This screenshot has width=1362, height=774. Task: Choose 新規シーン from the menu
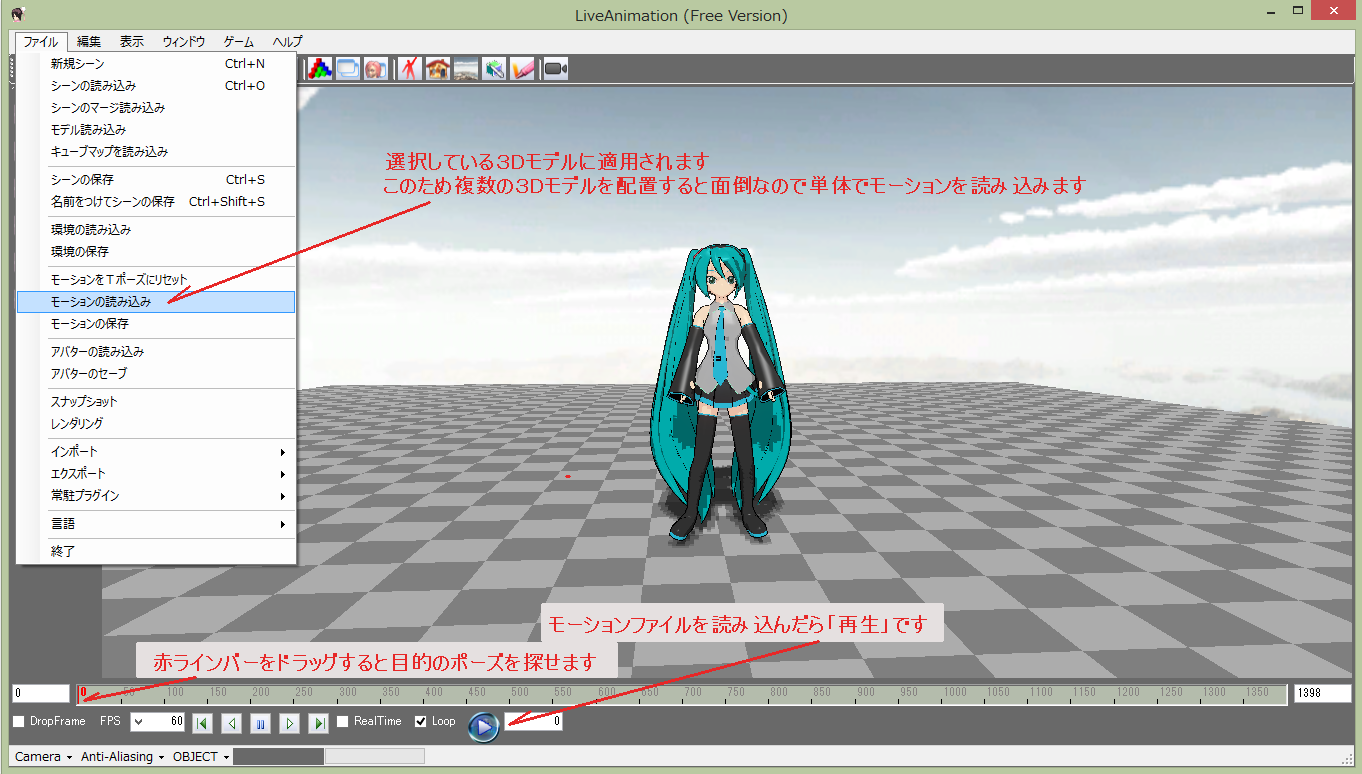click(x=157, y=63)
